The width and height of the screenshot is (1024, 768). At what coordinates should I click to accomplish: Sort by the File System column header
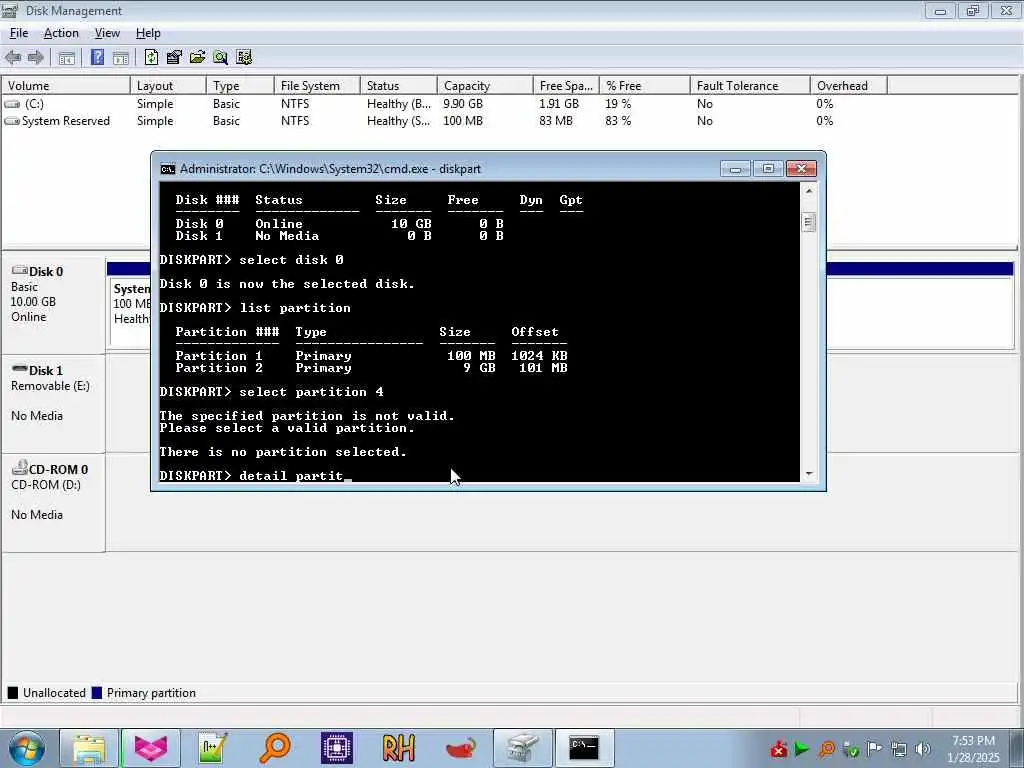click(317, 86)
